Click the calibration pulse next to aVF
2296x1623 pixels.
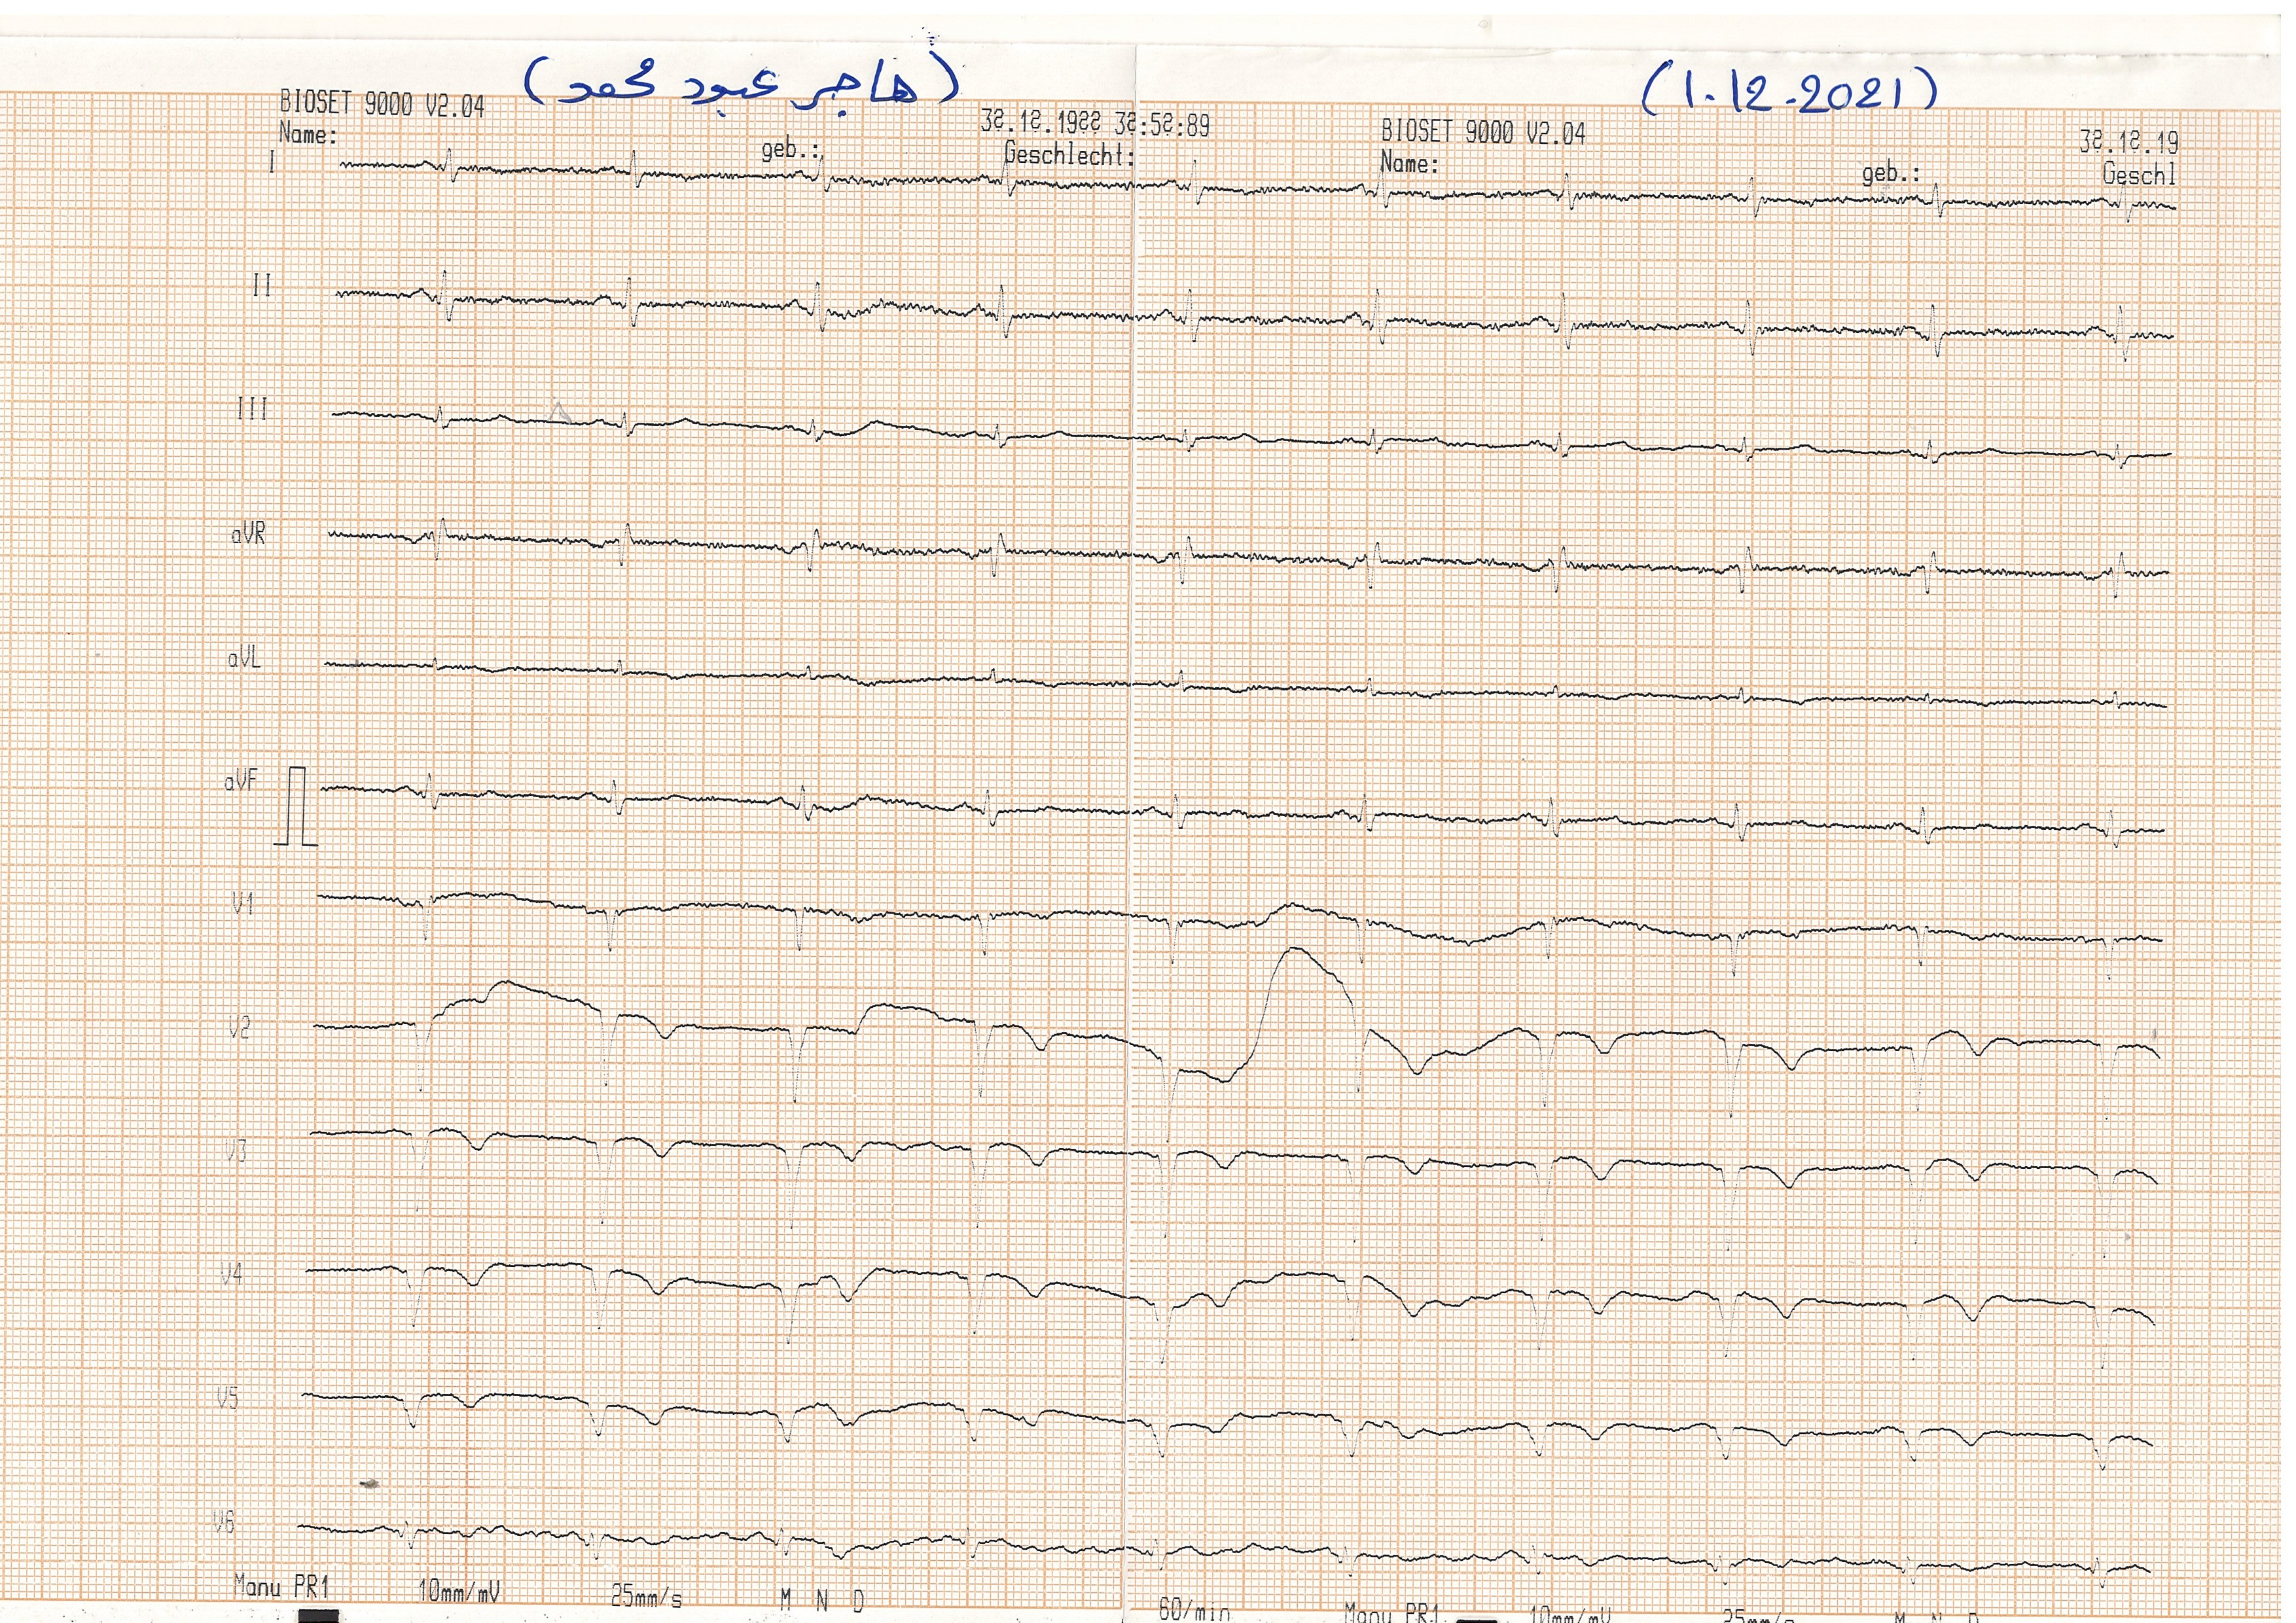[x=297, y=806]
